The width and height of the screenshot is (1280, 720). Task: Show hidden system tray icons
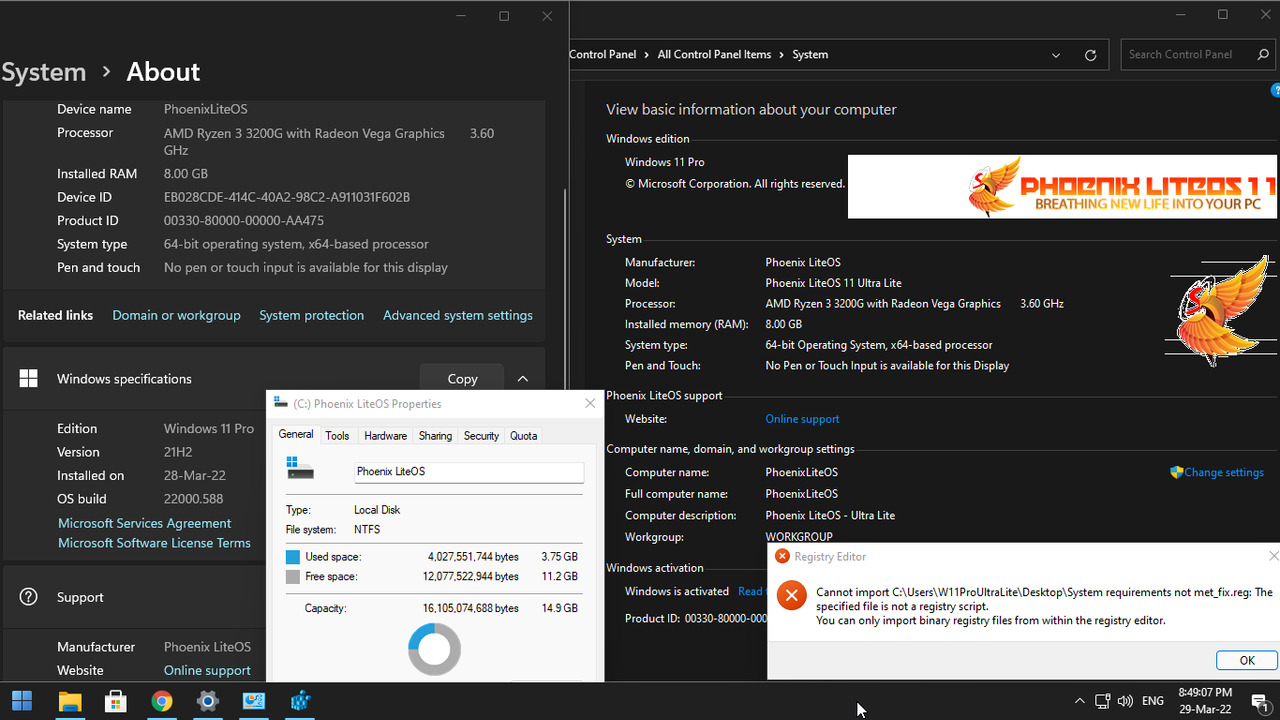1079,701
